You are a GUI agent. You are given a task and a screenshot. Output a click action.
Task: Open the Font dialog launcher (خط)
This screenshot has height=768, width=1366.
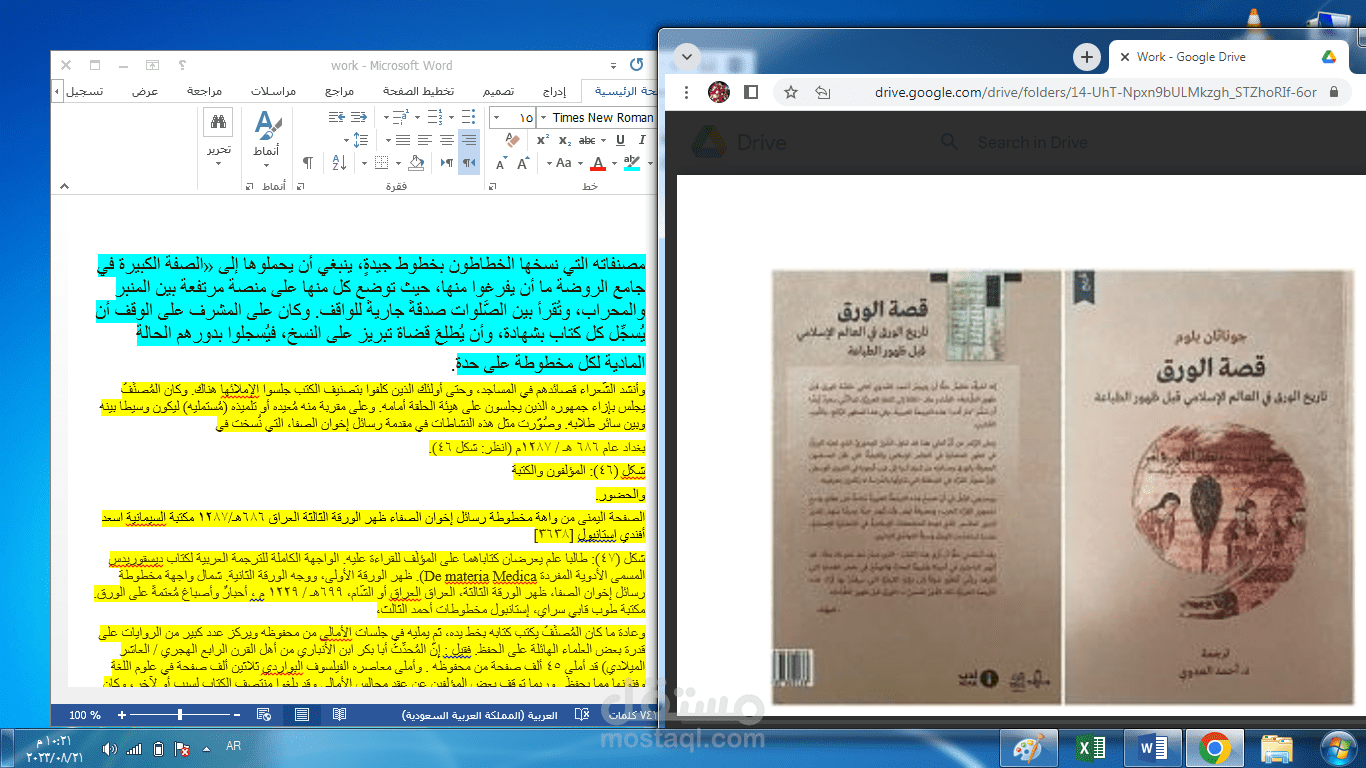492,187
